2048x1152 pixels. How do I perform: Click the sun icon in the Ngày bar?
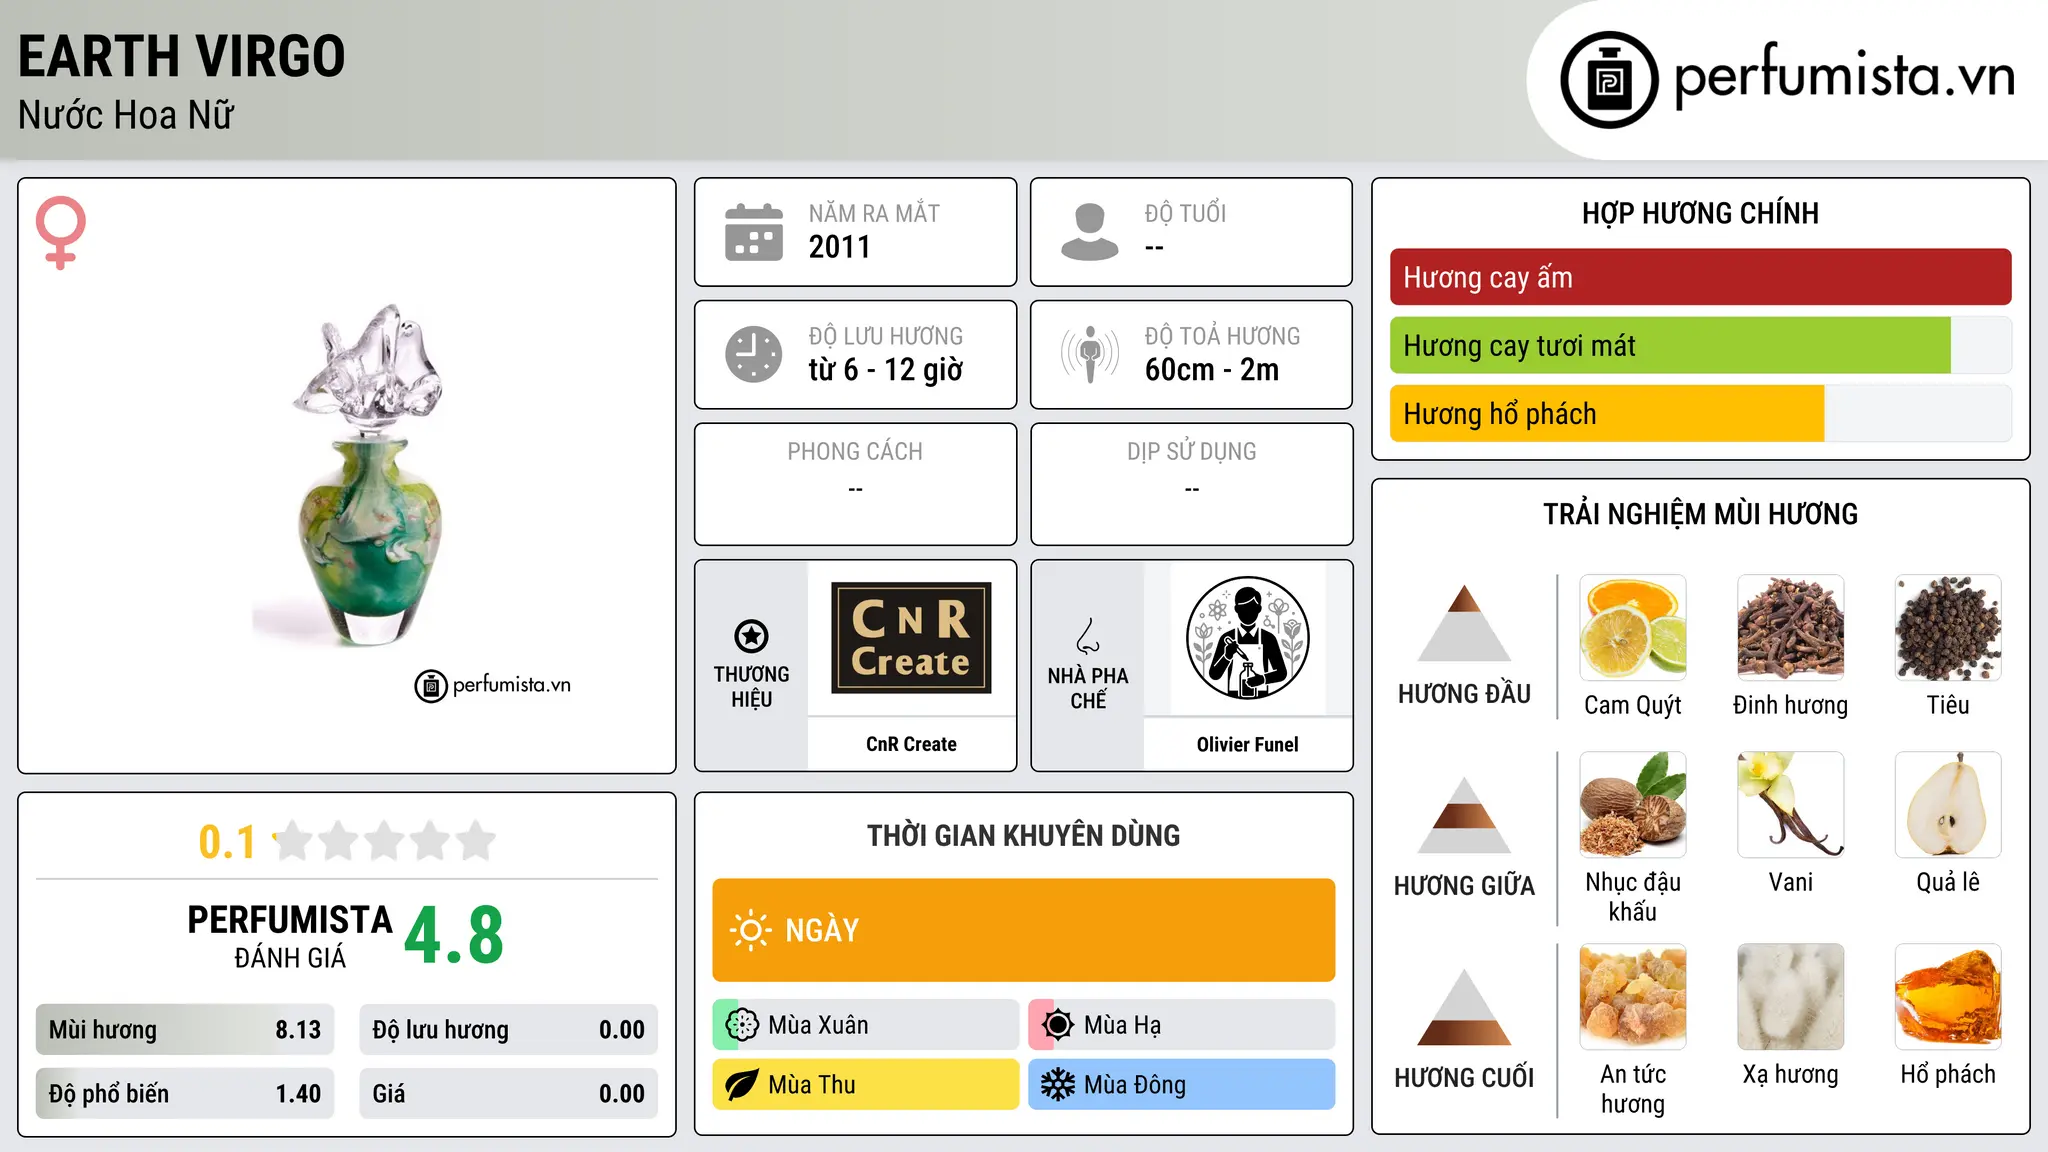click(751, 930)
